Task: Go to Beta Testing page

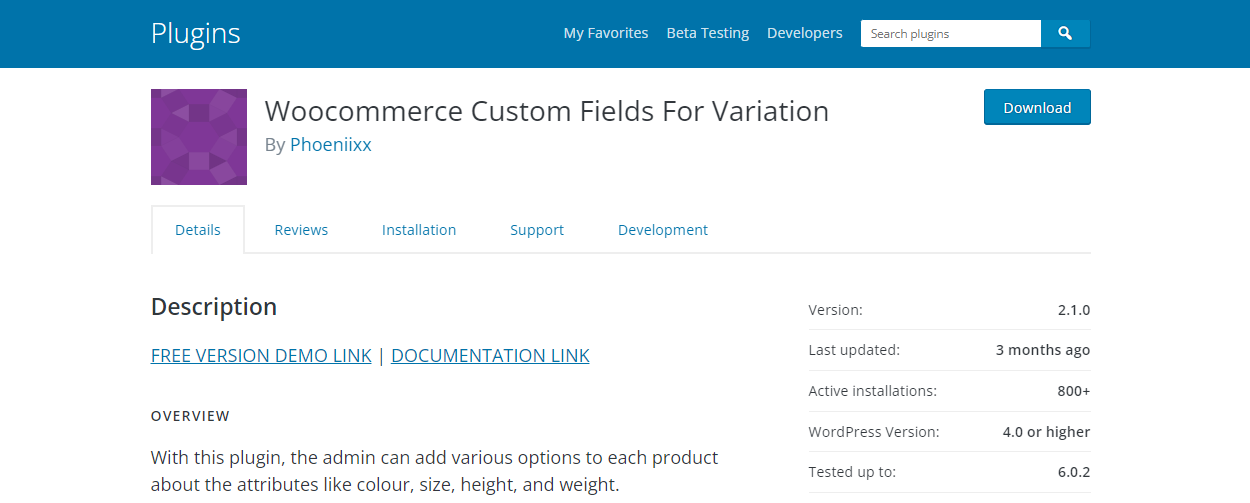Action: click(x=708, y=33)
